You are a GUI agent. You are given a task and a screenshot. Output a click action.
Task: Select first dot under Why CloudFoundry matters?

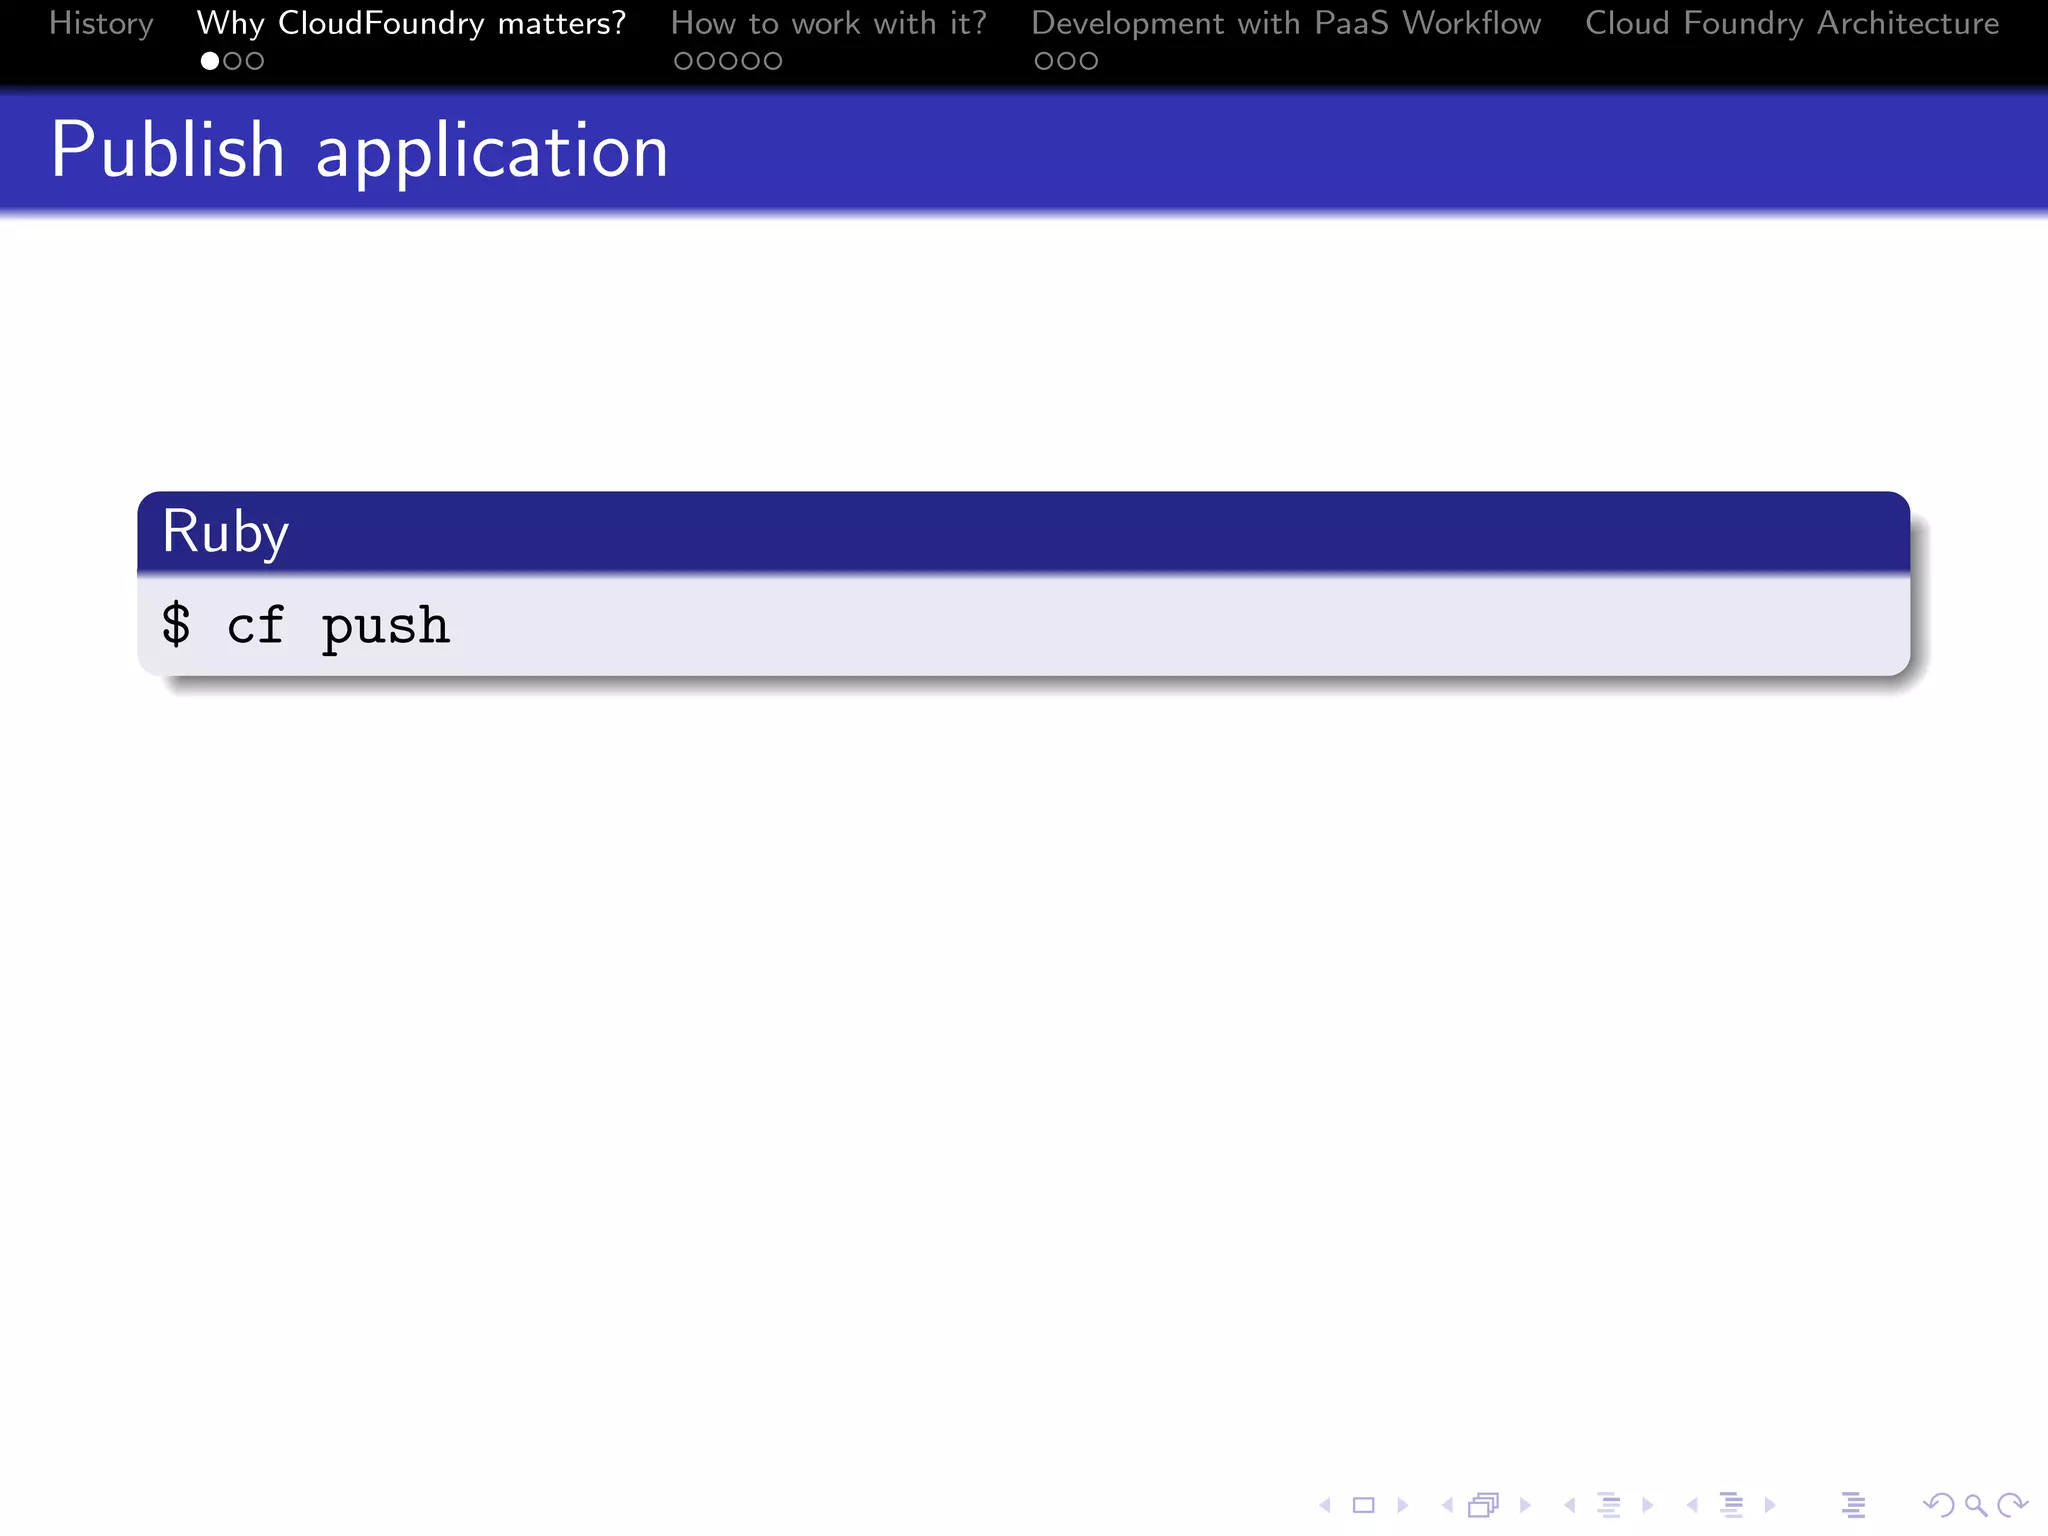pyautogui.click(x=210, y=61)
